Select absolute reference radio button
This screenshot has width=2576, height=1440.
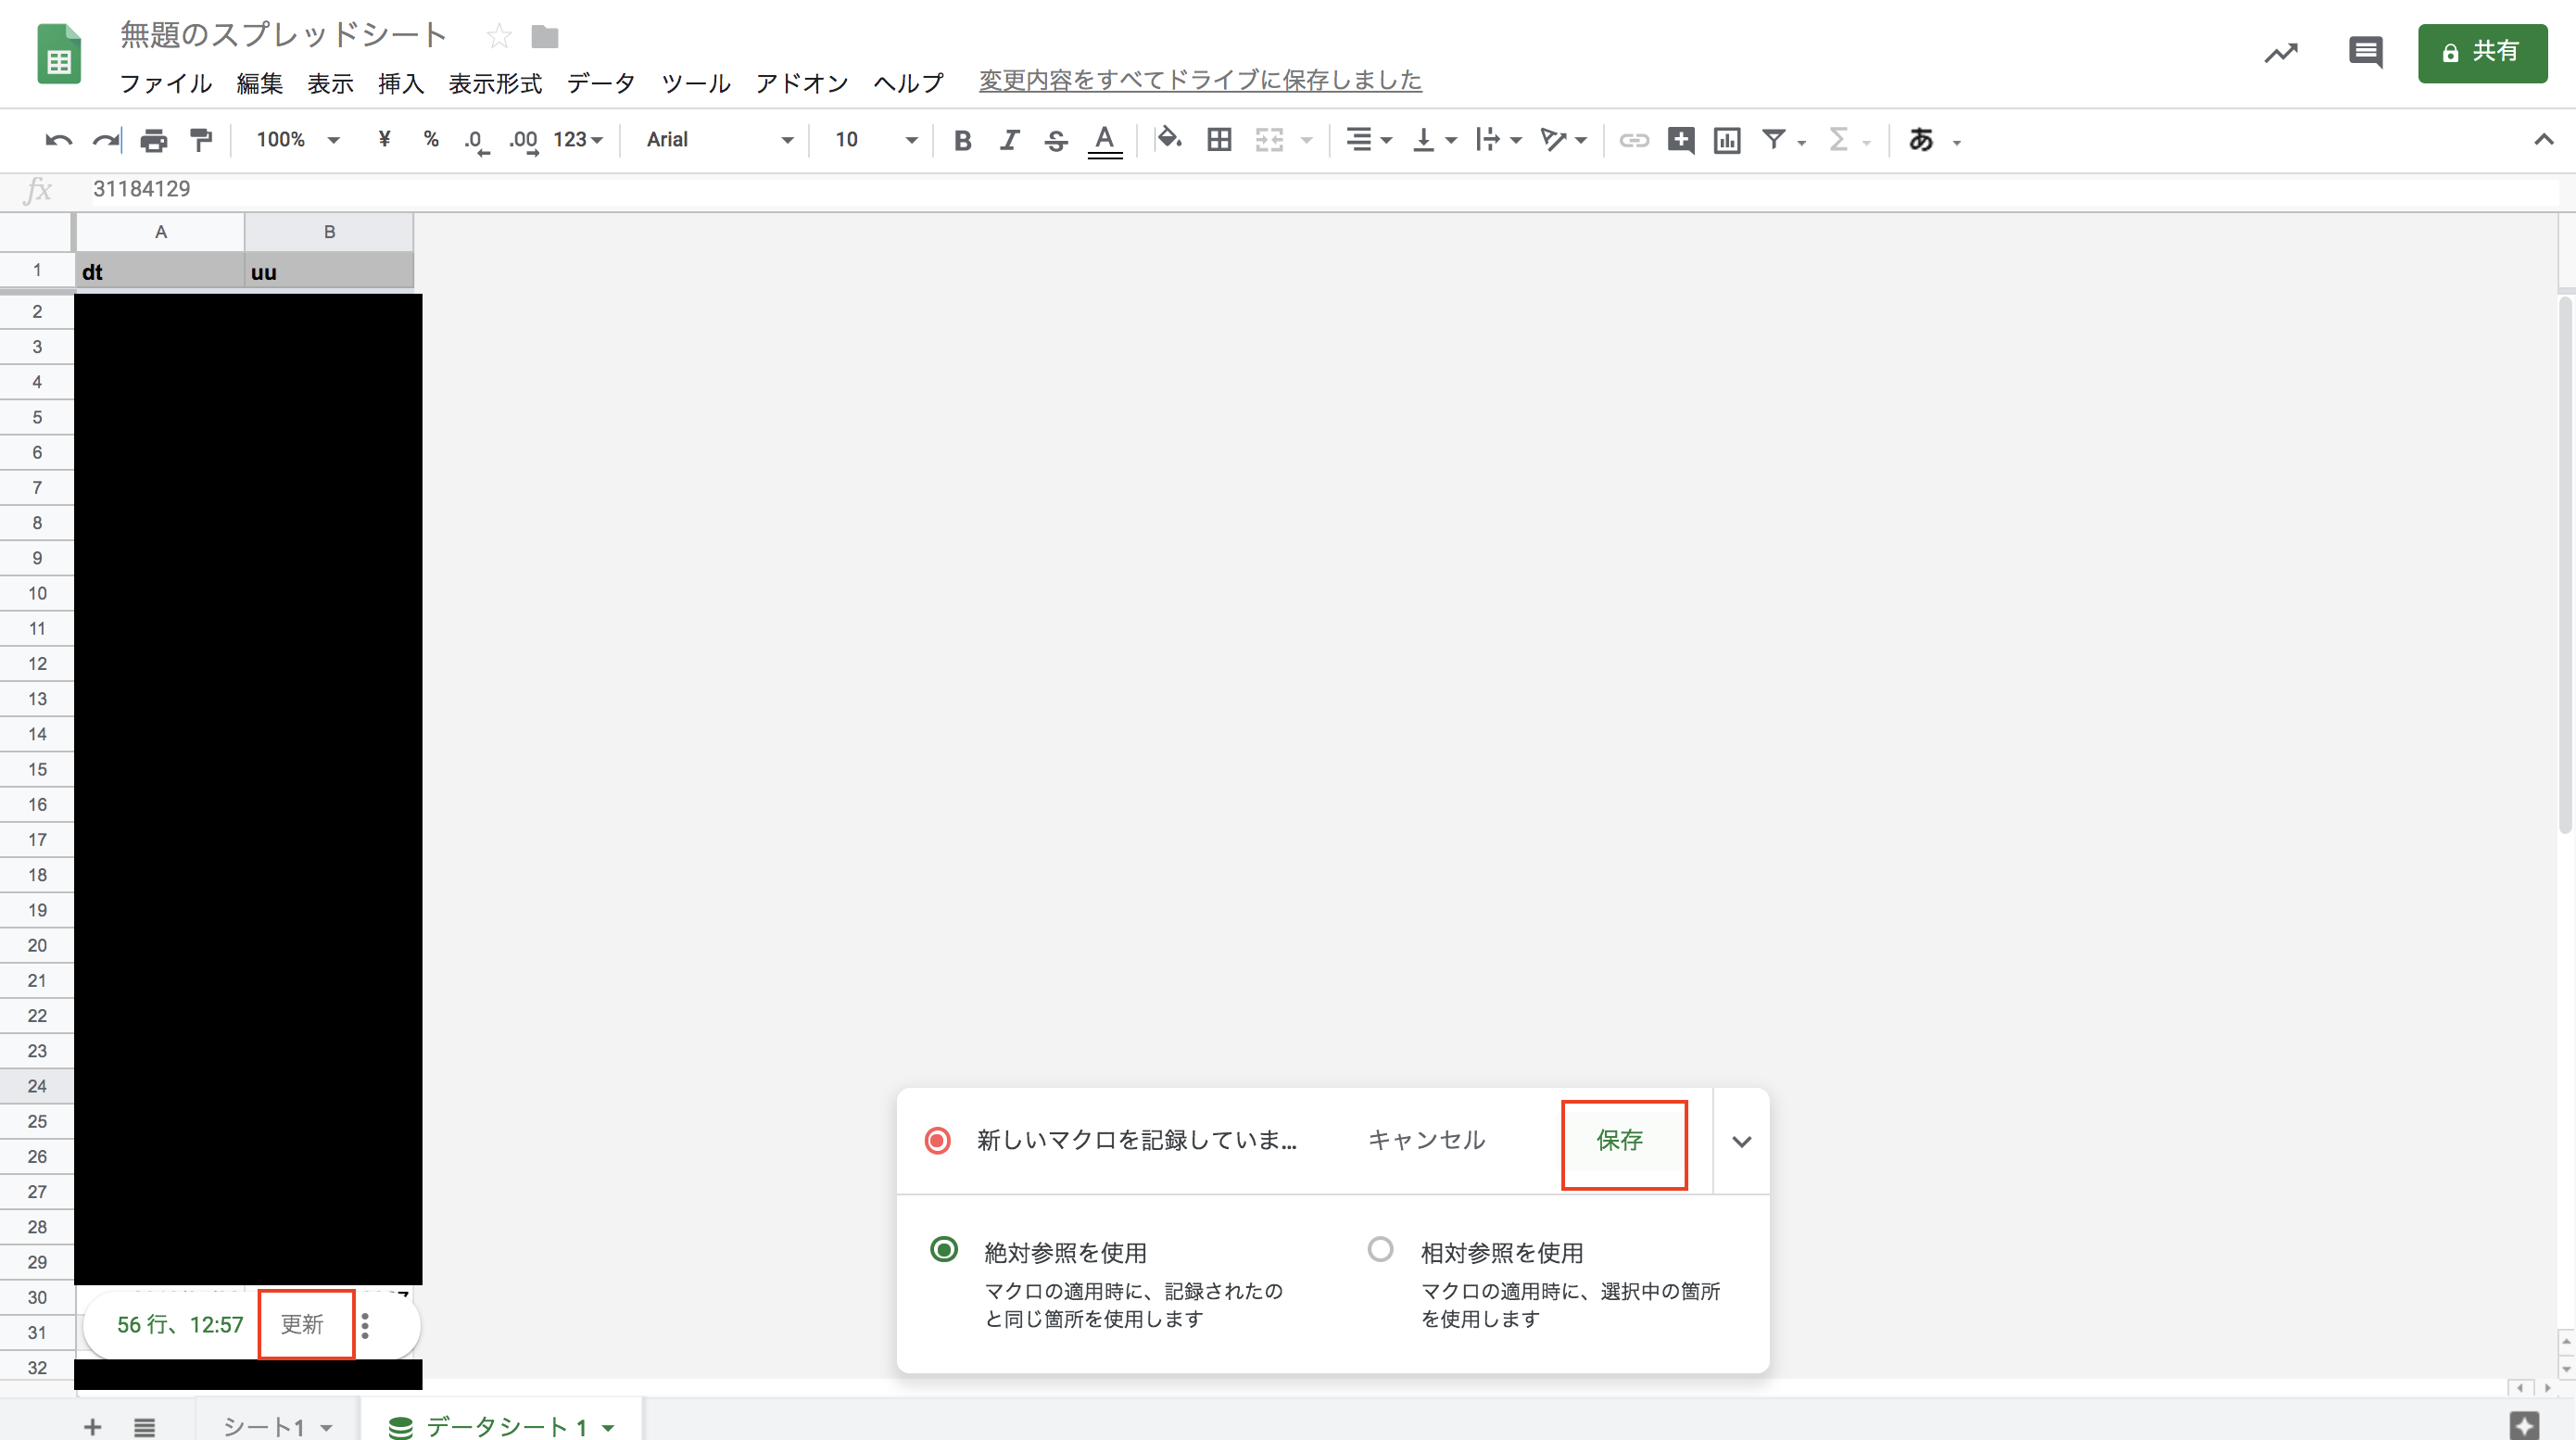tap(943, 1249)
